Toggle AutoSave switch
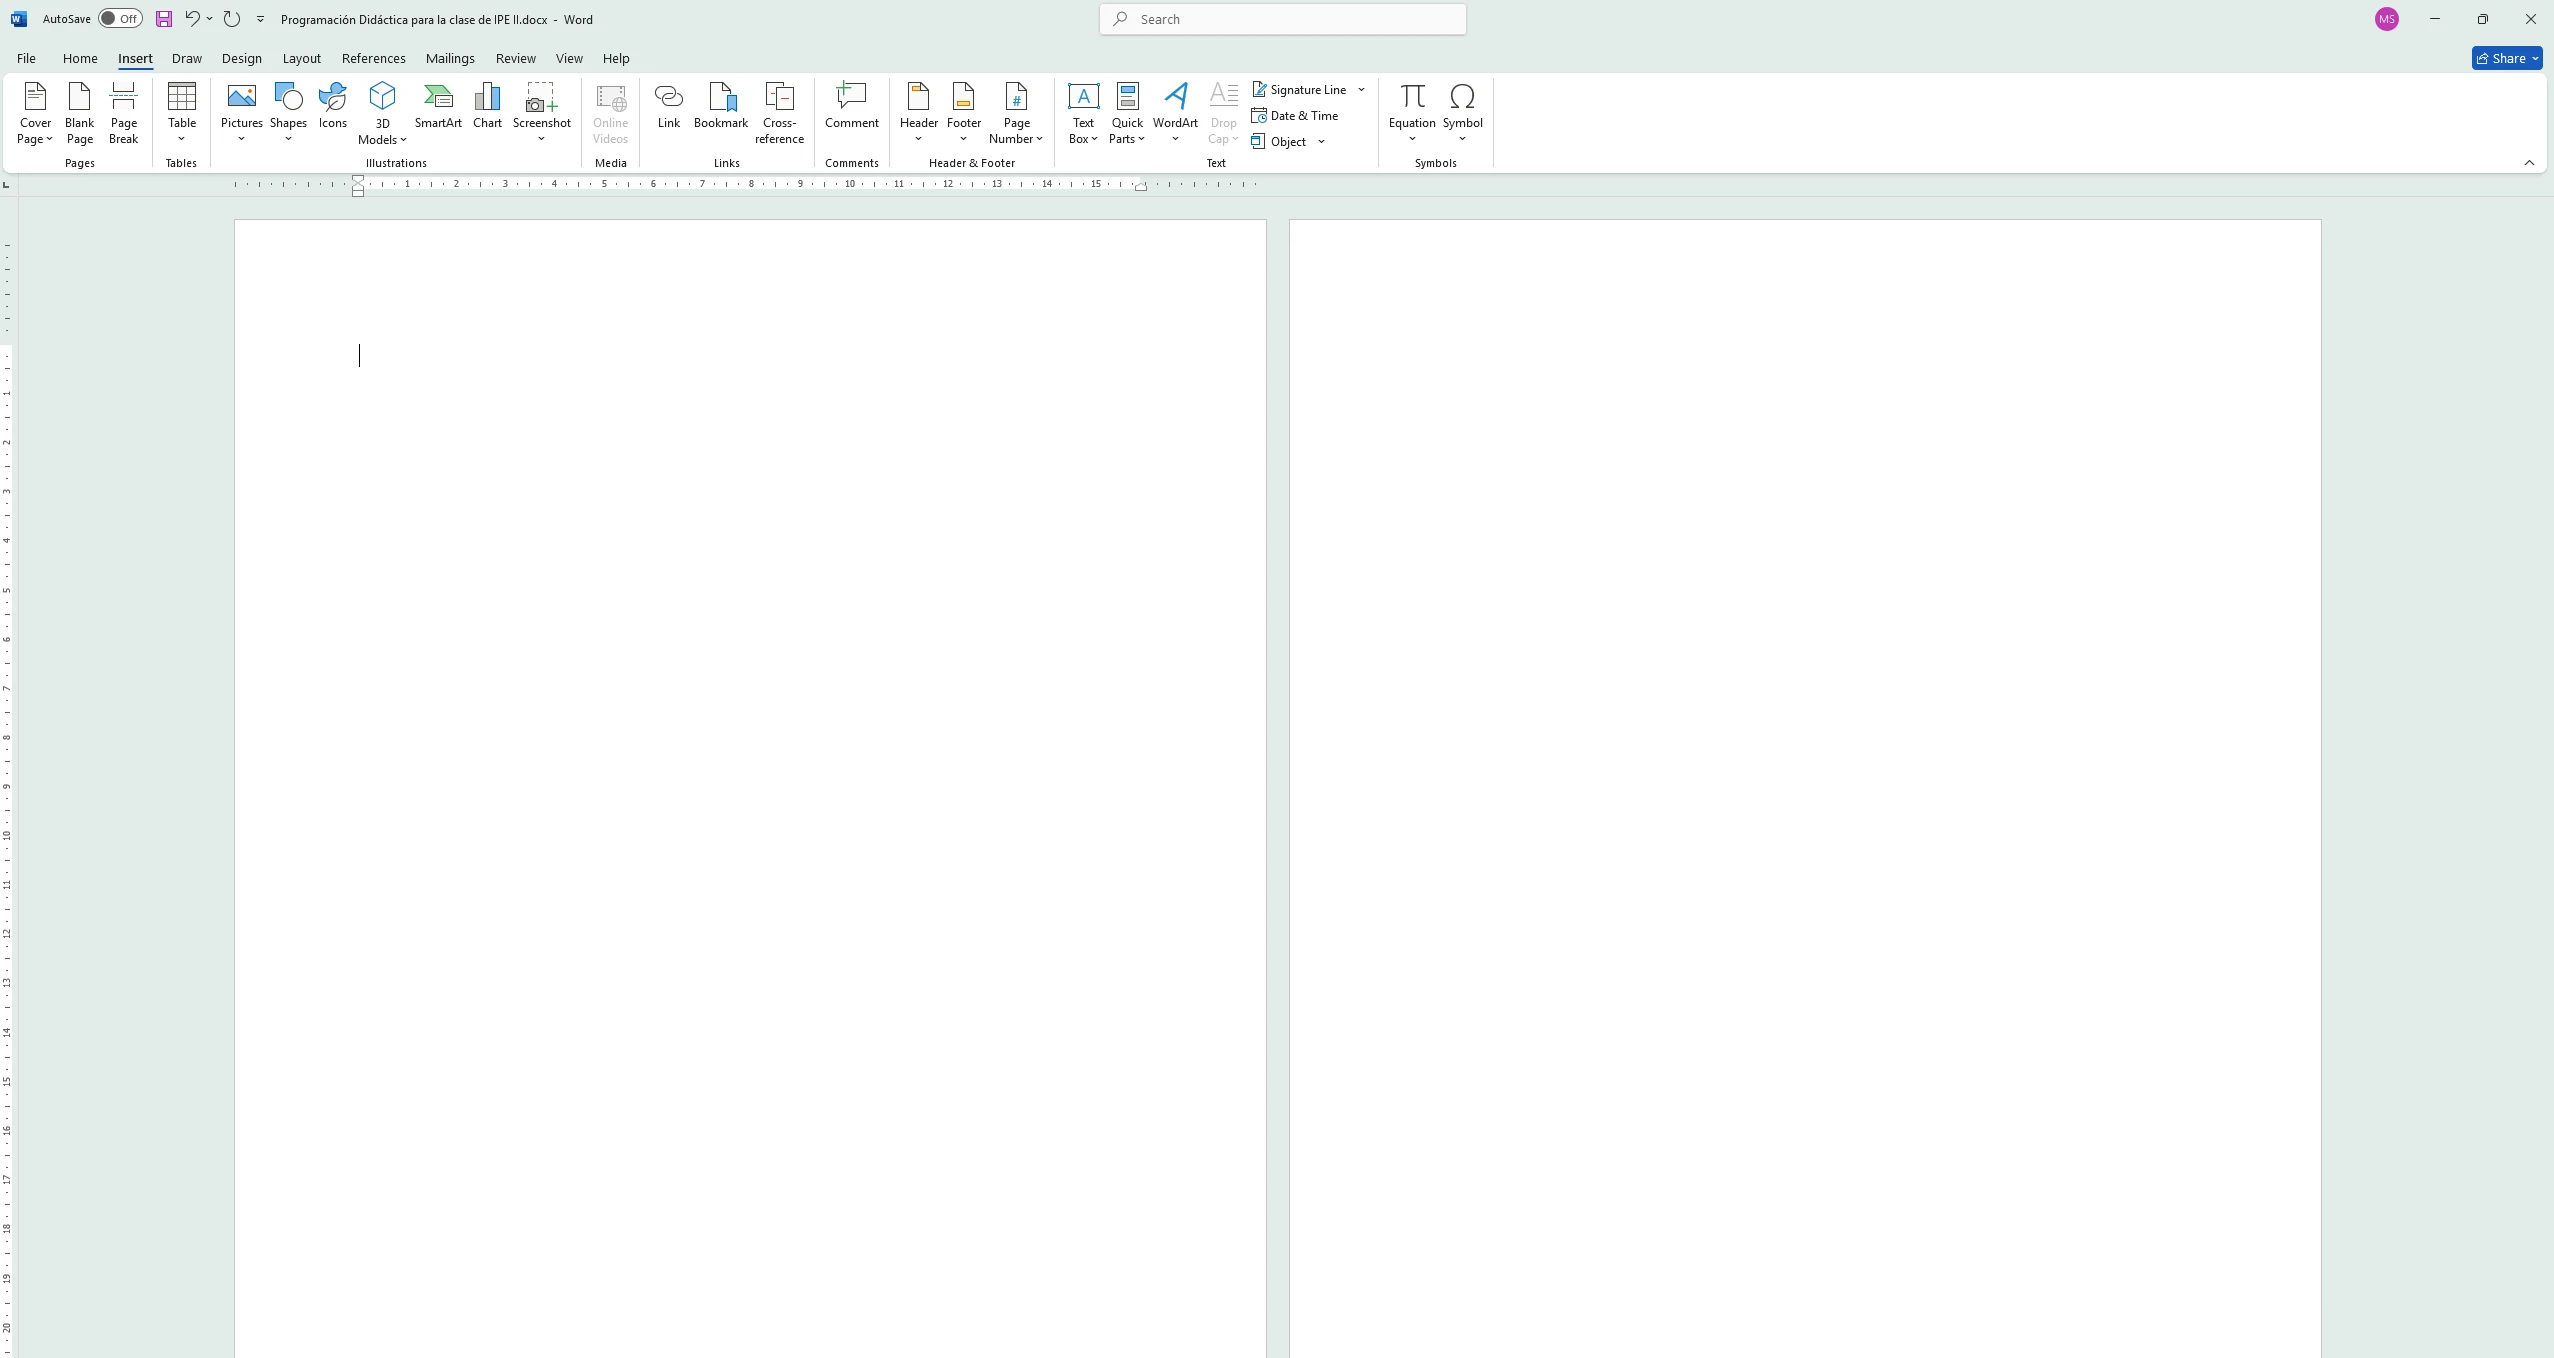 (120, 19)
